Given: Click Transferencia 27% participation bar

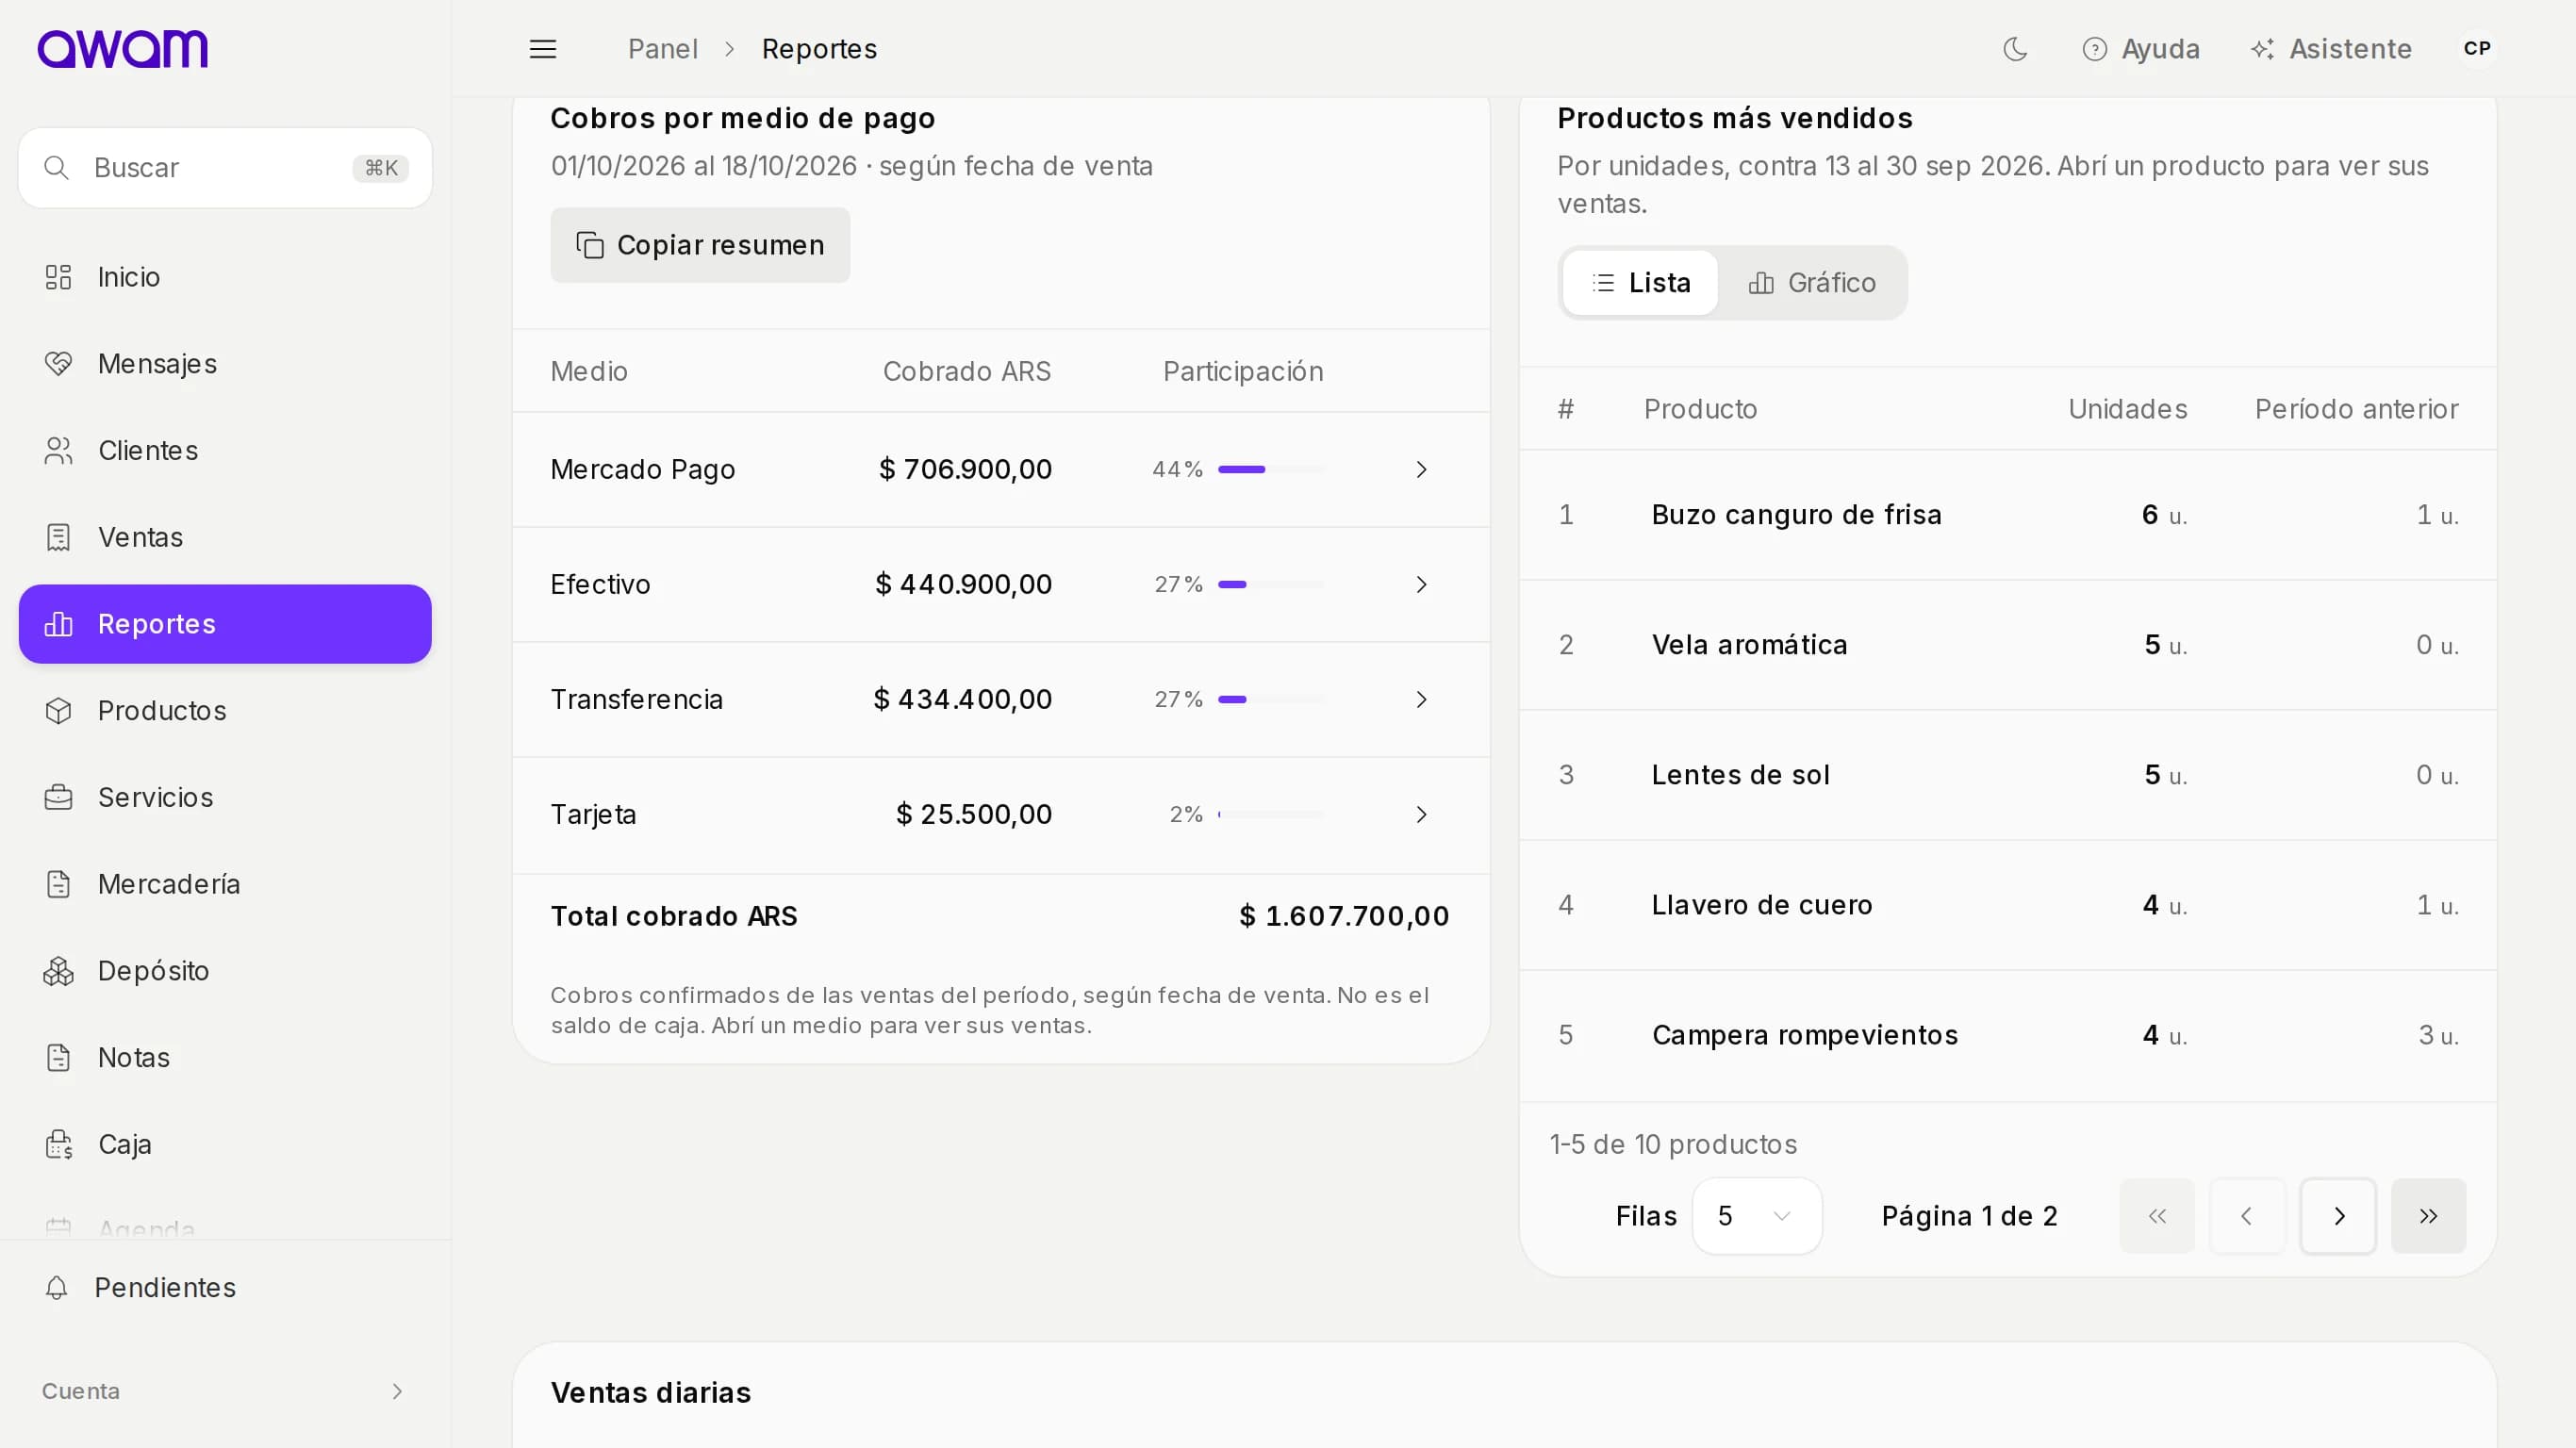Looking at the screenshot, I should pos(1271,699).
